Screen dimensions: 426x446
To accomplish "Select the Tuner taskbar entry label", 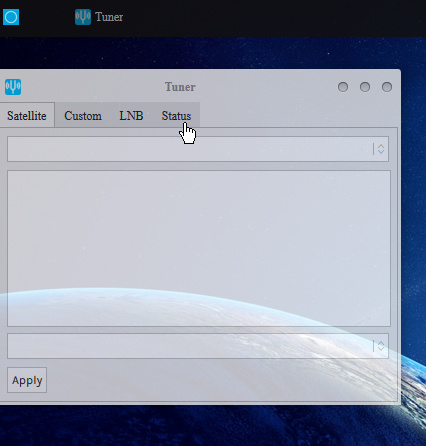I will click(109, 17).
